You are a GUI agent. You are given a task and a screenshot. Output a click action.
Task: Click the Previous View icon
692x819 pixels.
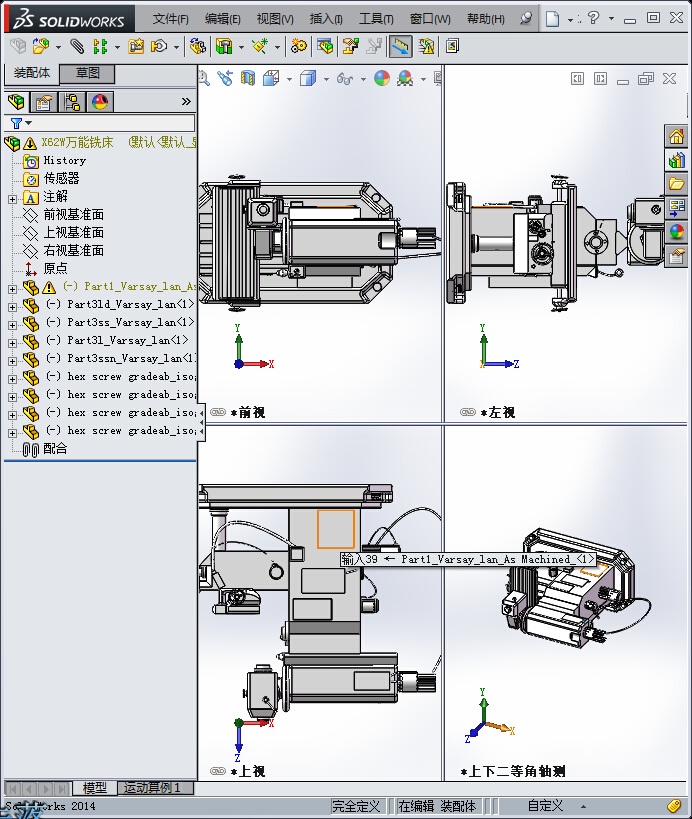pos(225,78)
